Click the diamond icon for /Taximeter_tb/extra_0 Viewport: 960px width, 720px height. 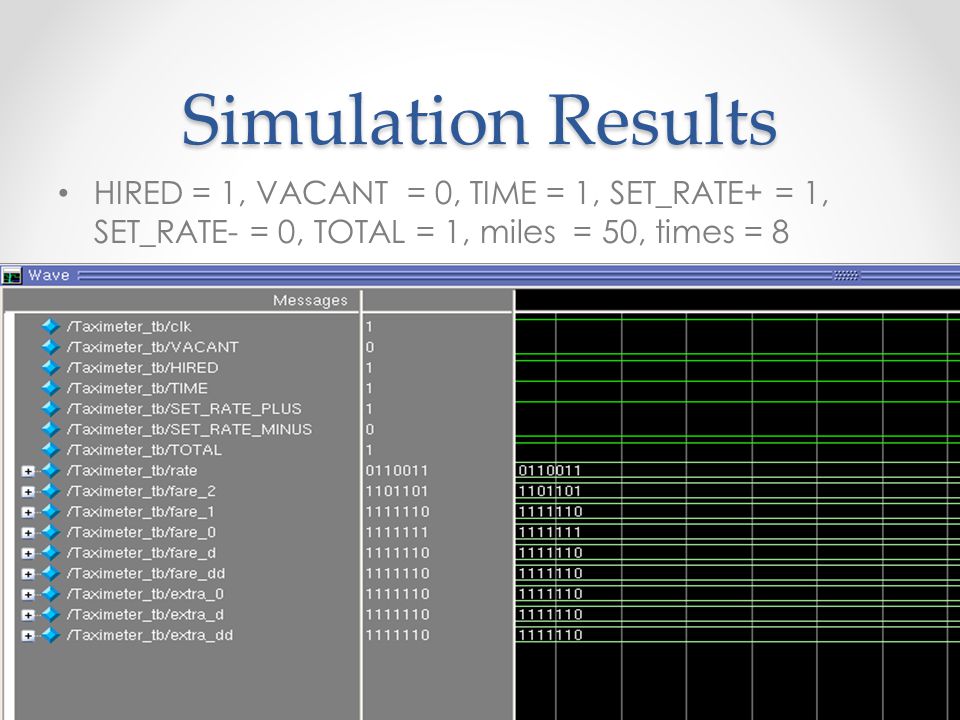point(50,594)
